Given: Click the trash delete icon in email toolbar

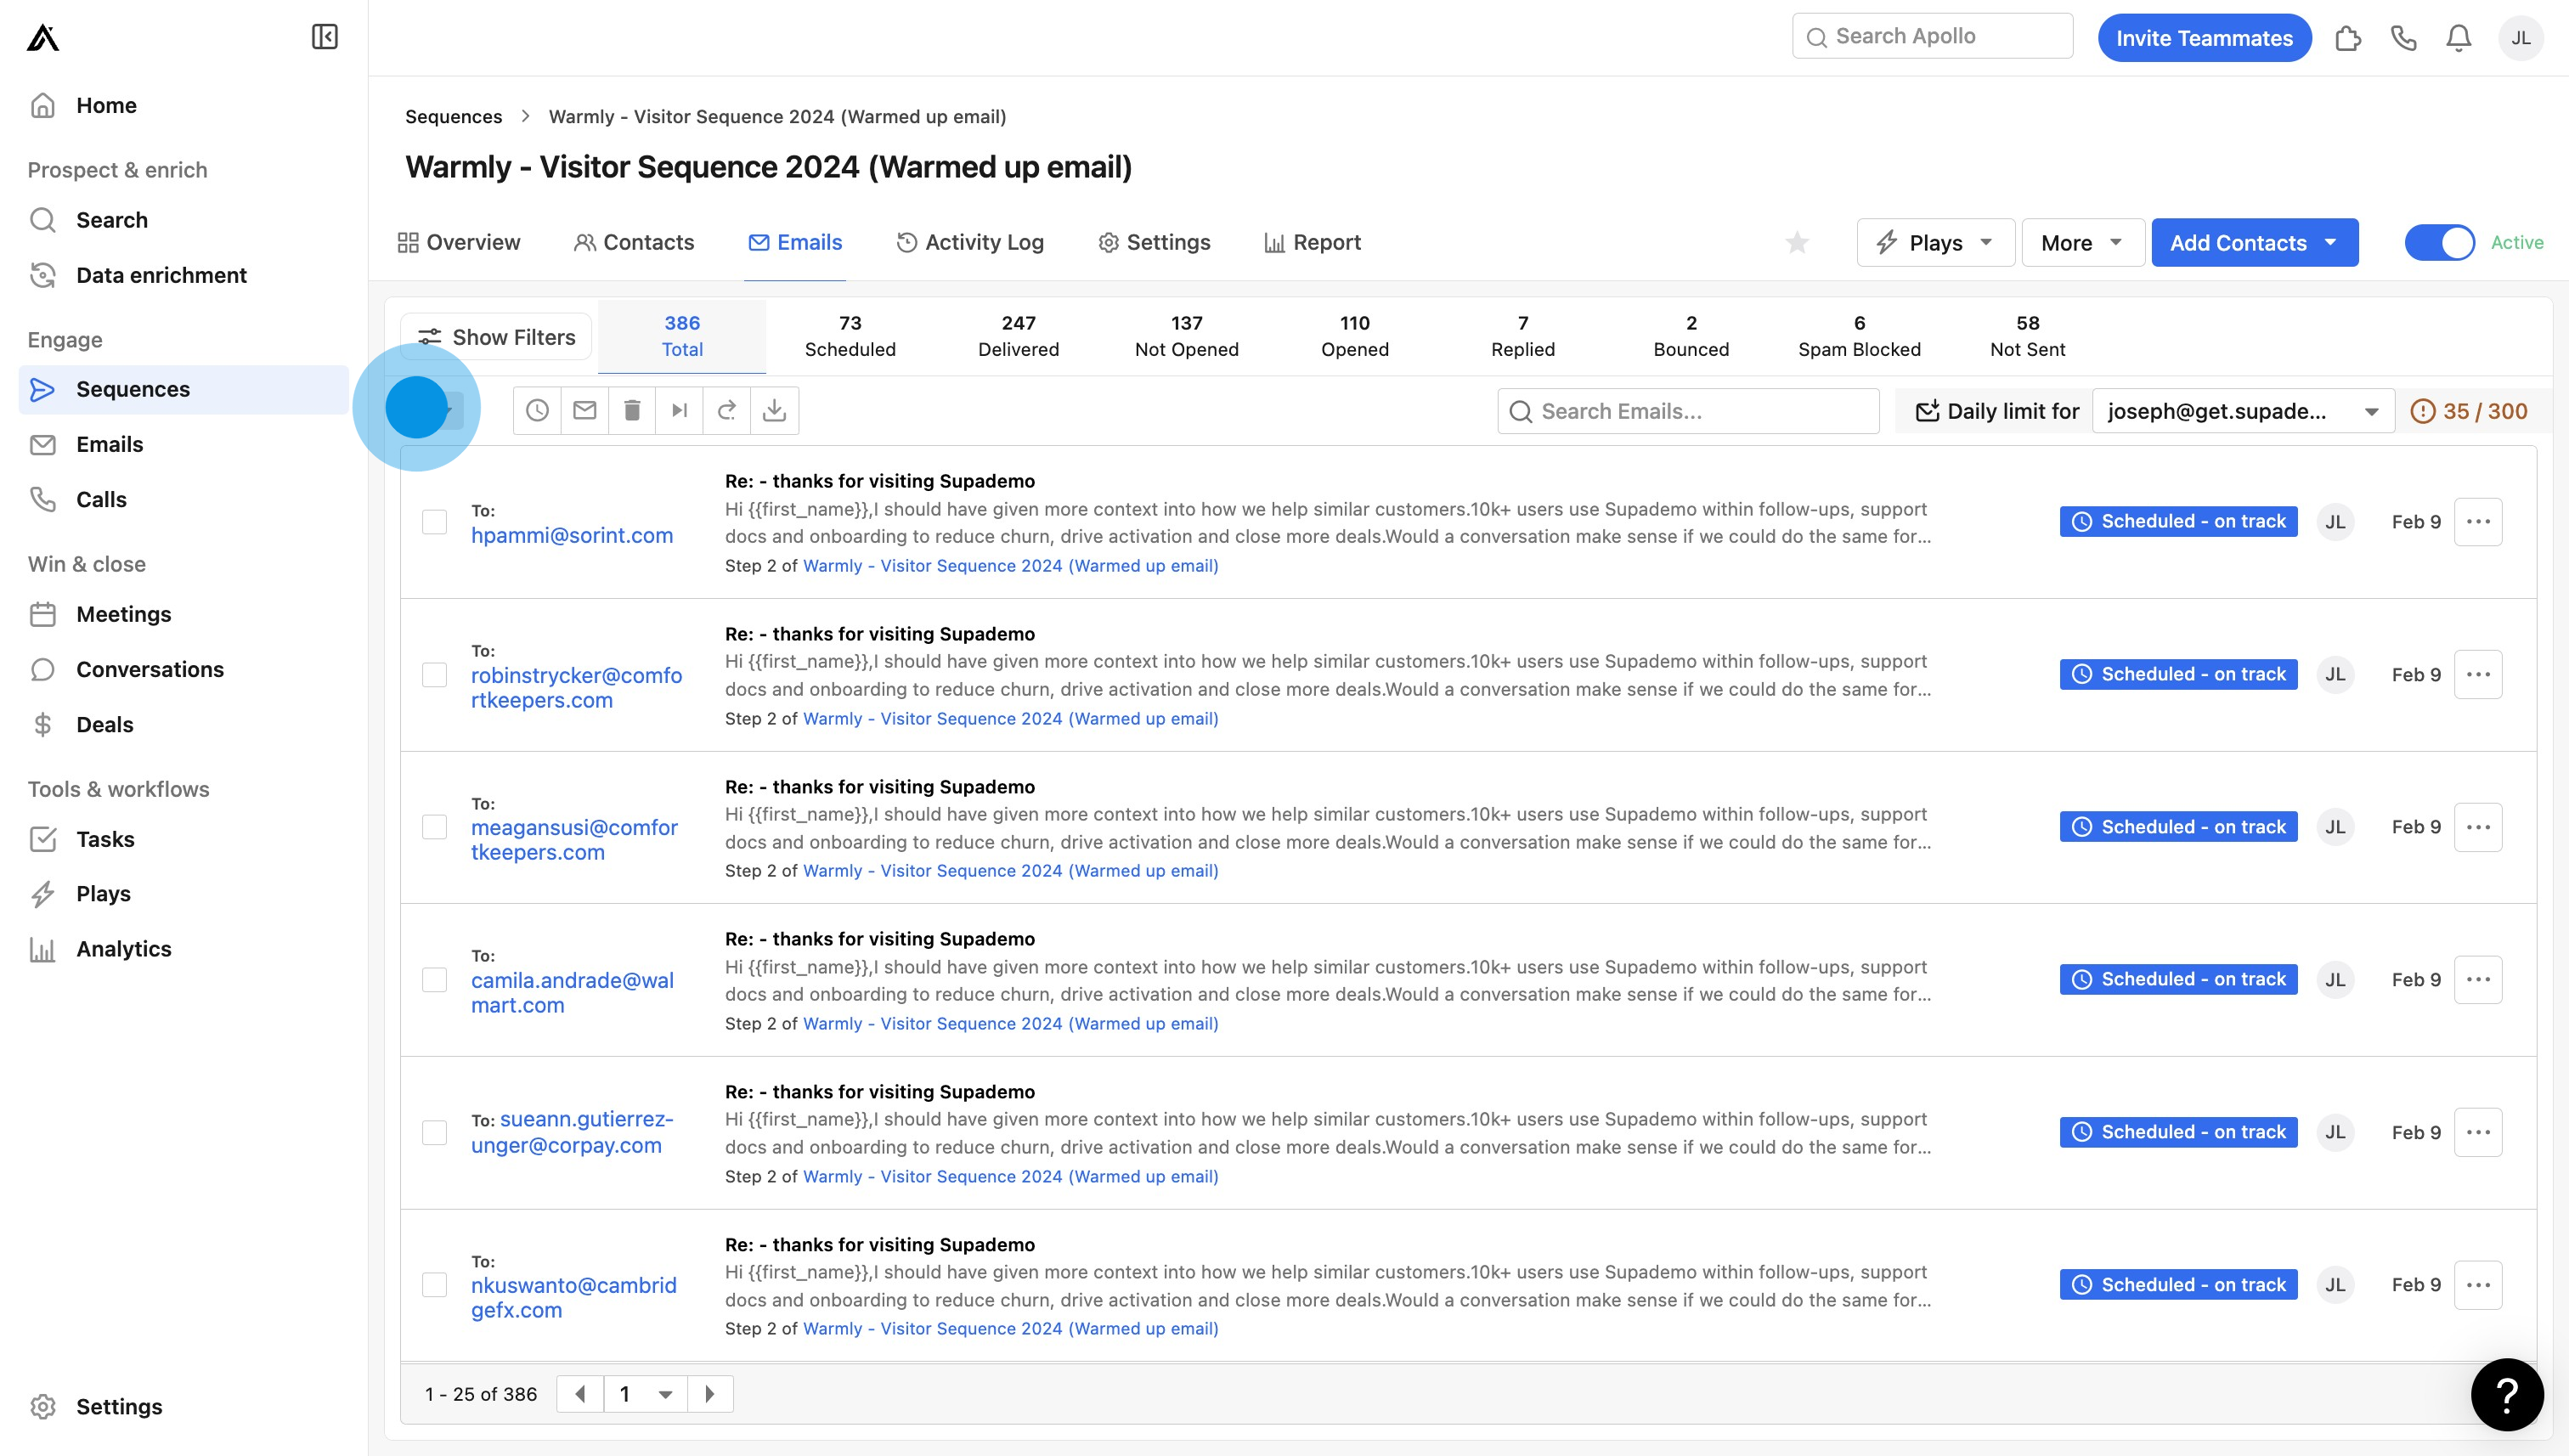Looking at the screenshot, I should click(632, 410).
